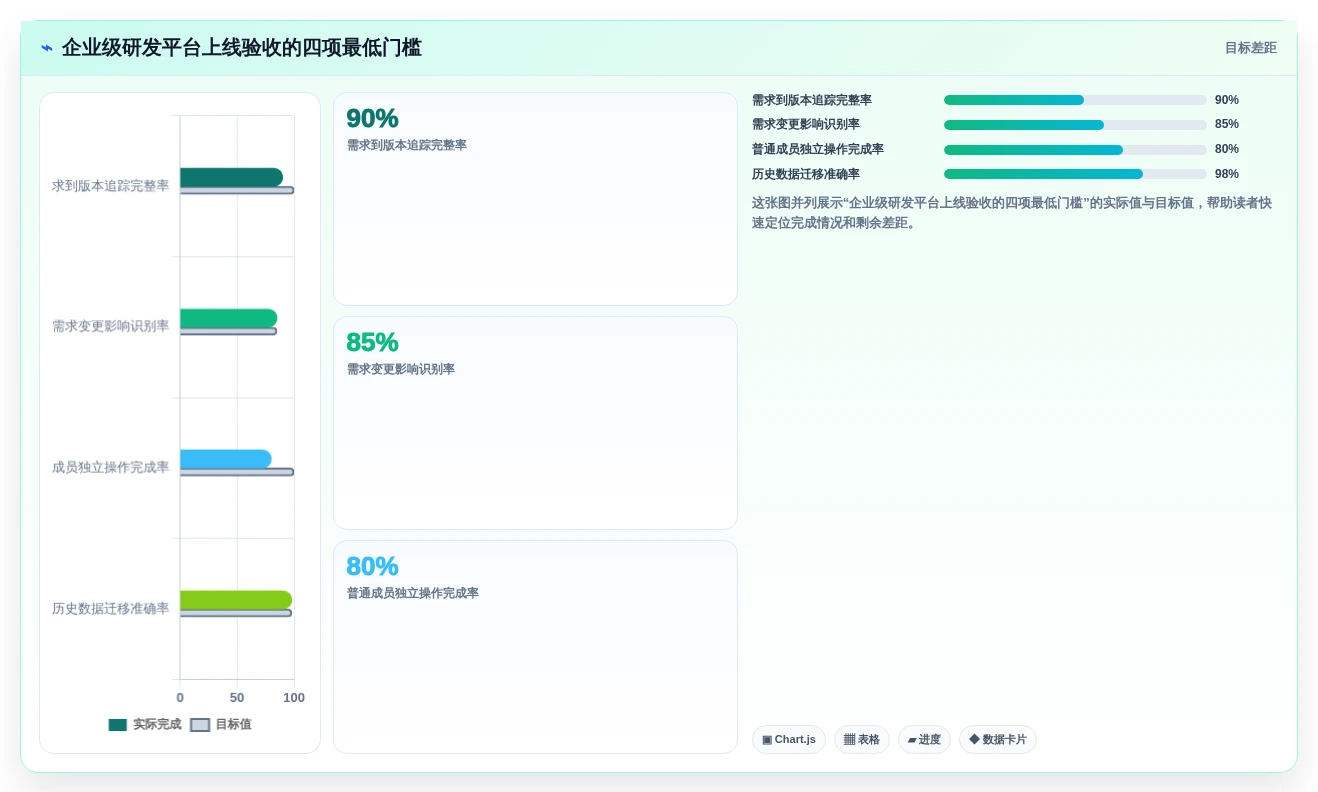Click the lime 历史数据迁移准确率 chart bar
This screenshot has height=792, width=1318.
pos(236,600)
